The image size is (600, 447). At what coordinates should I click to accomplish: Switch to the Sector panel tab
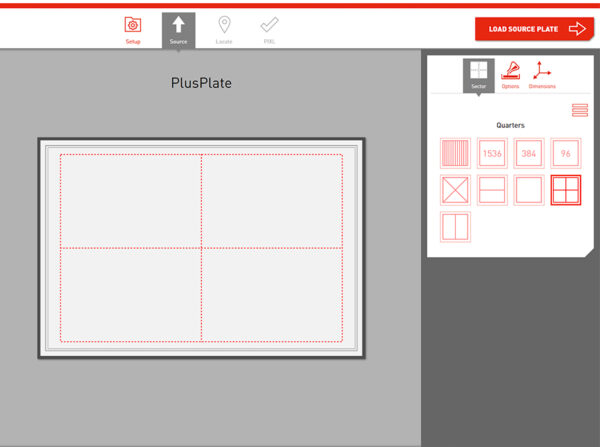tap(478, 75)
